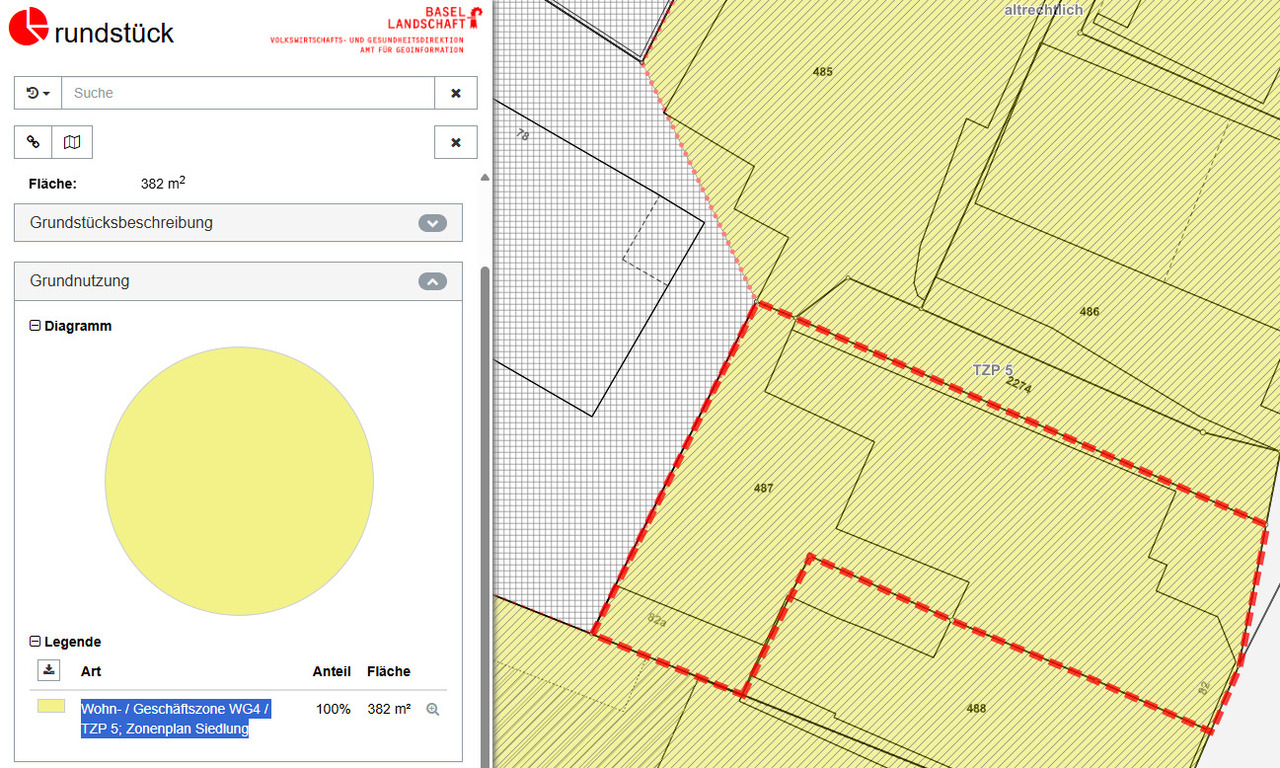Collapse the Legende section

pos(36,642)
